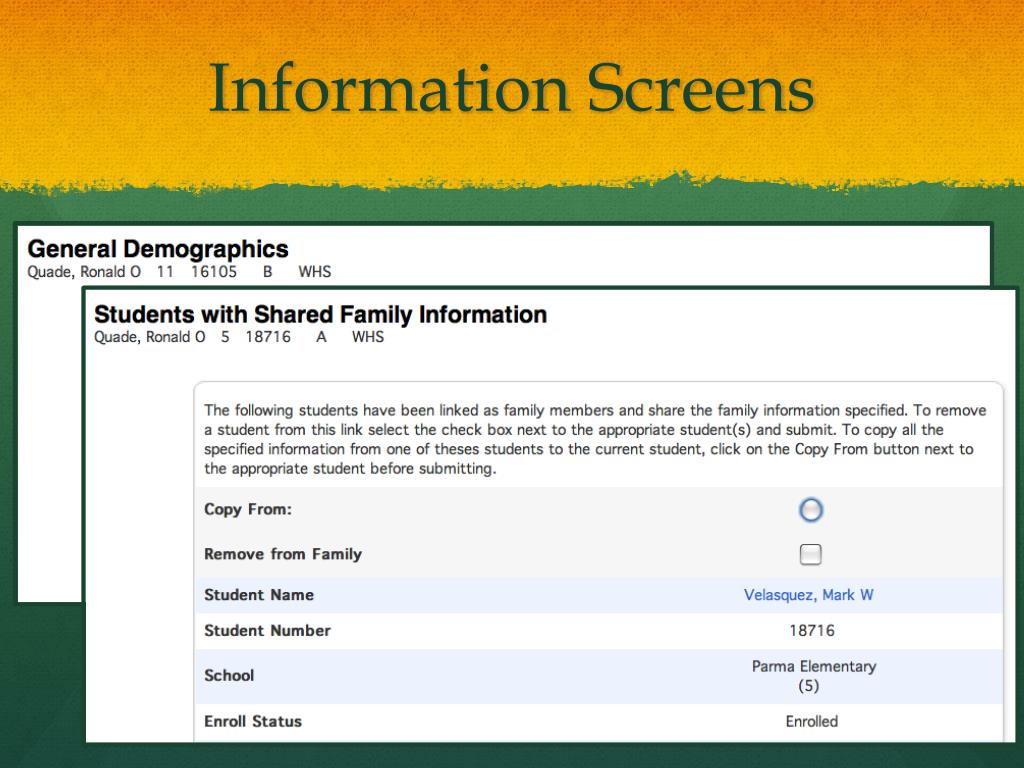
Task: Click the Parma Elementary school value
Action: [813, 667]
